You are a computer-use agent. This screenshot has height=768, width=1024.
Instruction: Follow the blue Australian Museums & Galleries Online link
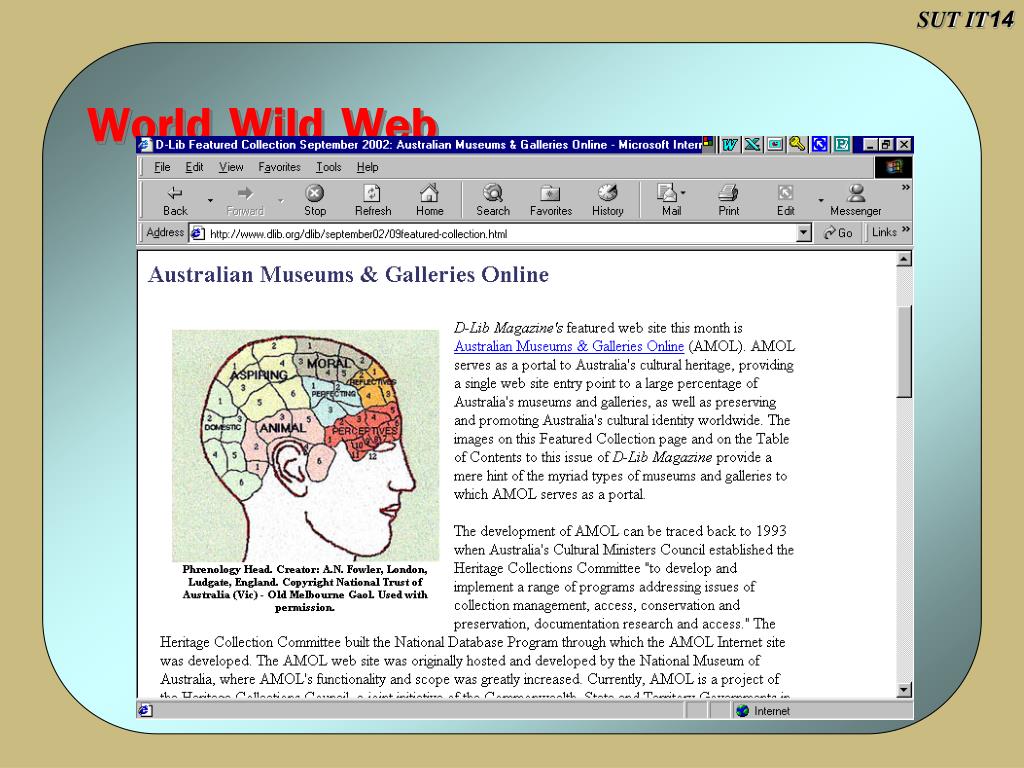pyautogui.click(x=569, y=346)
